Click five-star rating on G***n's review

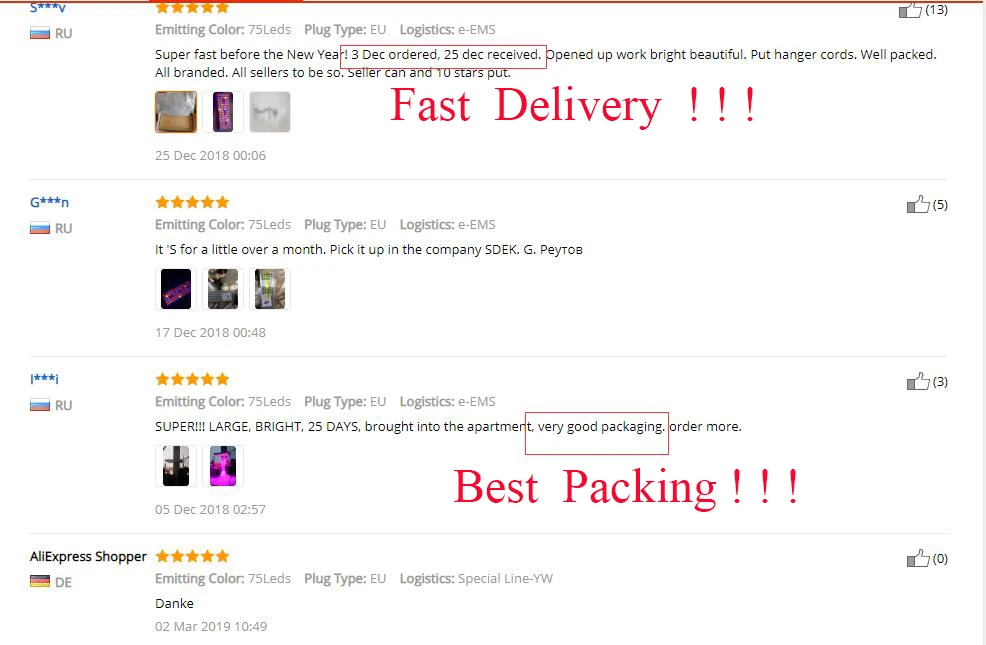192,202
